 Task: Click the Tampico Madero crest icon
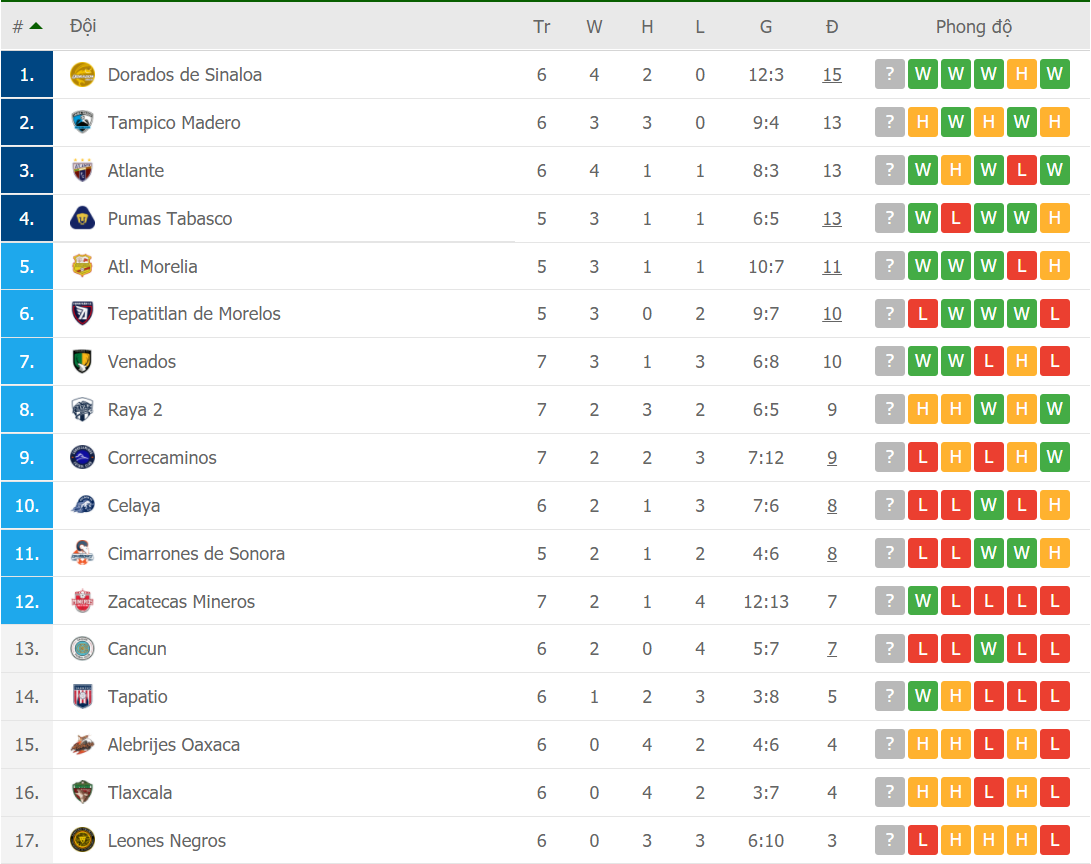82,123
